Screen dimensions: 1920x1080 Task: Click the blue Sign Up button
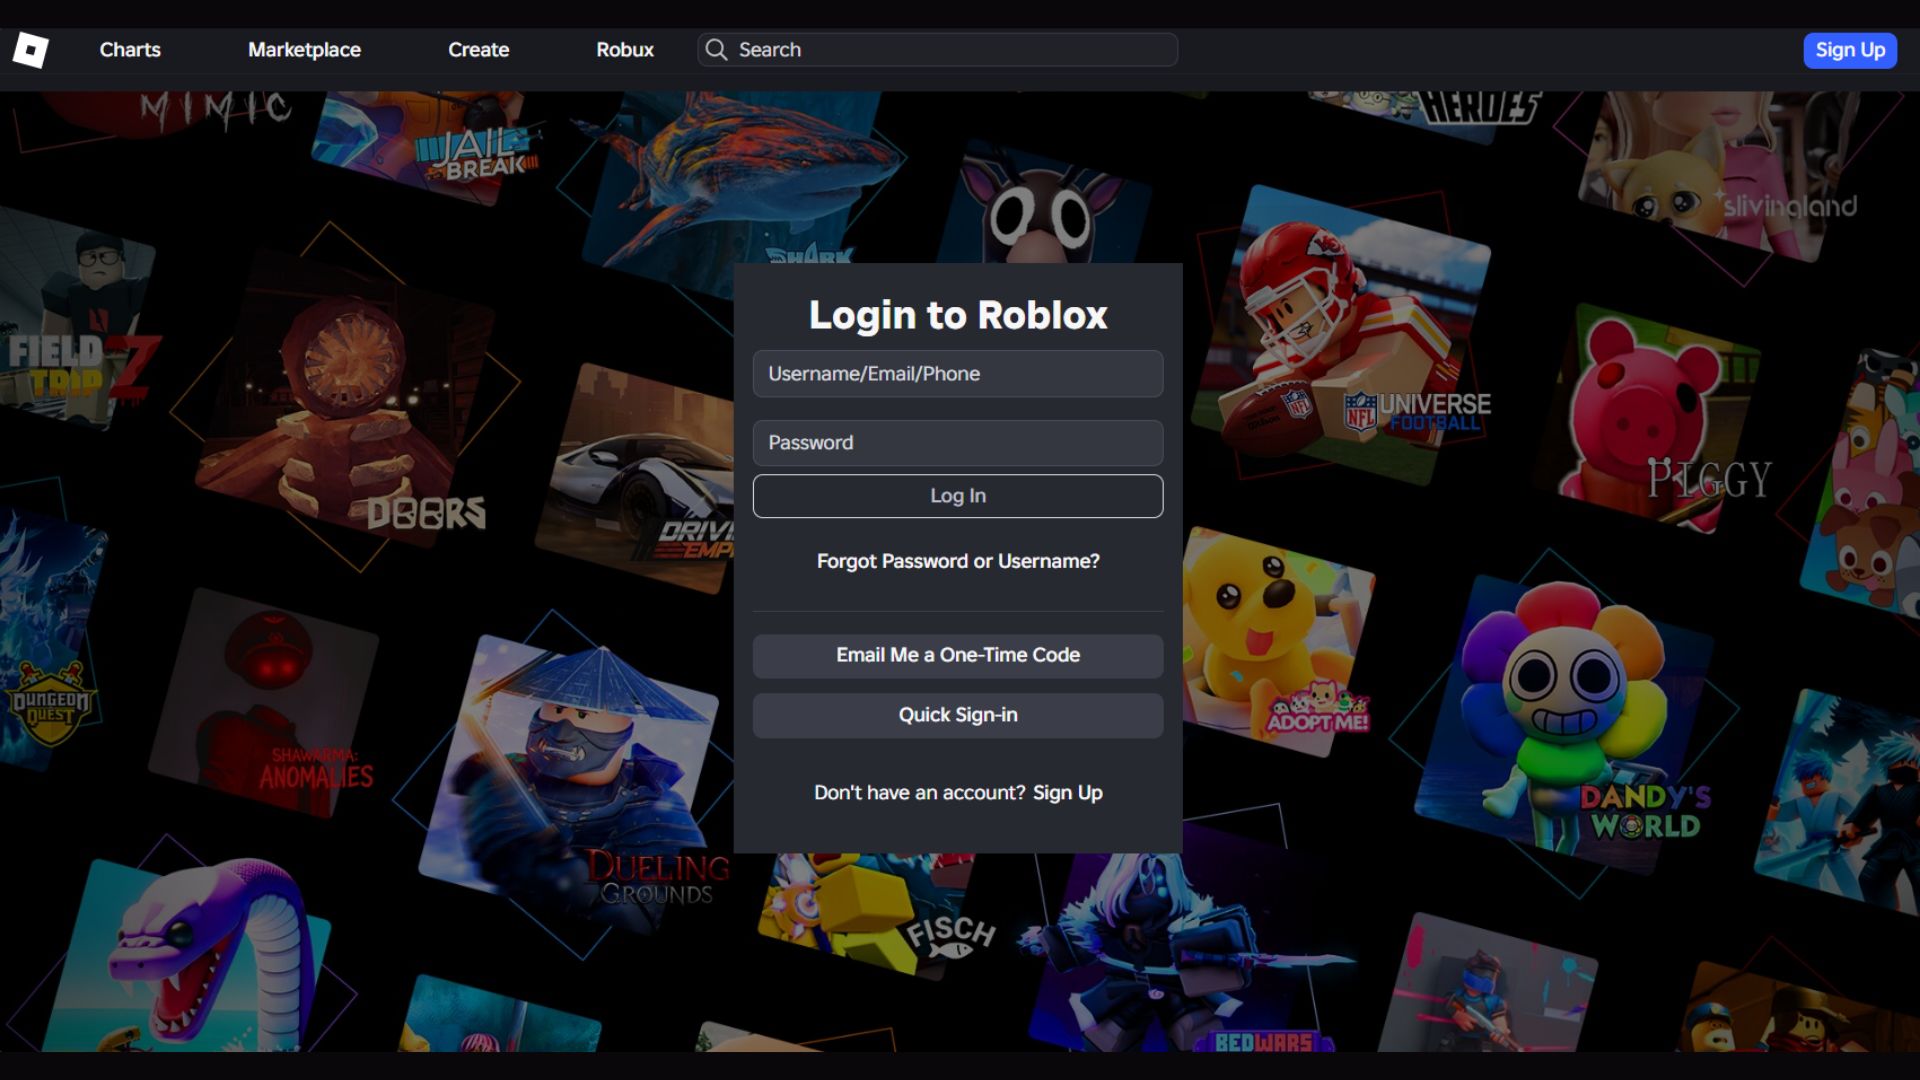1850,50
